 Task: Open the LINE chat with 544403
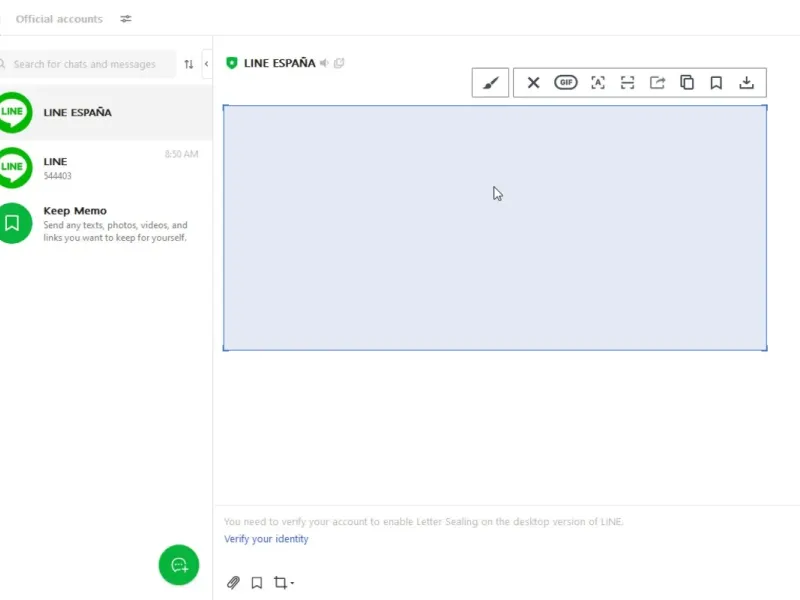[106, 168]
